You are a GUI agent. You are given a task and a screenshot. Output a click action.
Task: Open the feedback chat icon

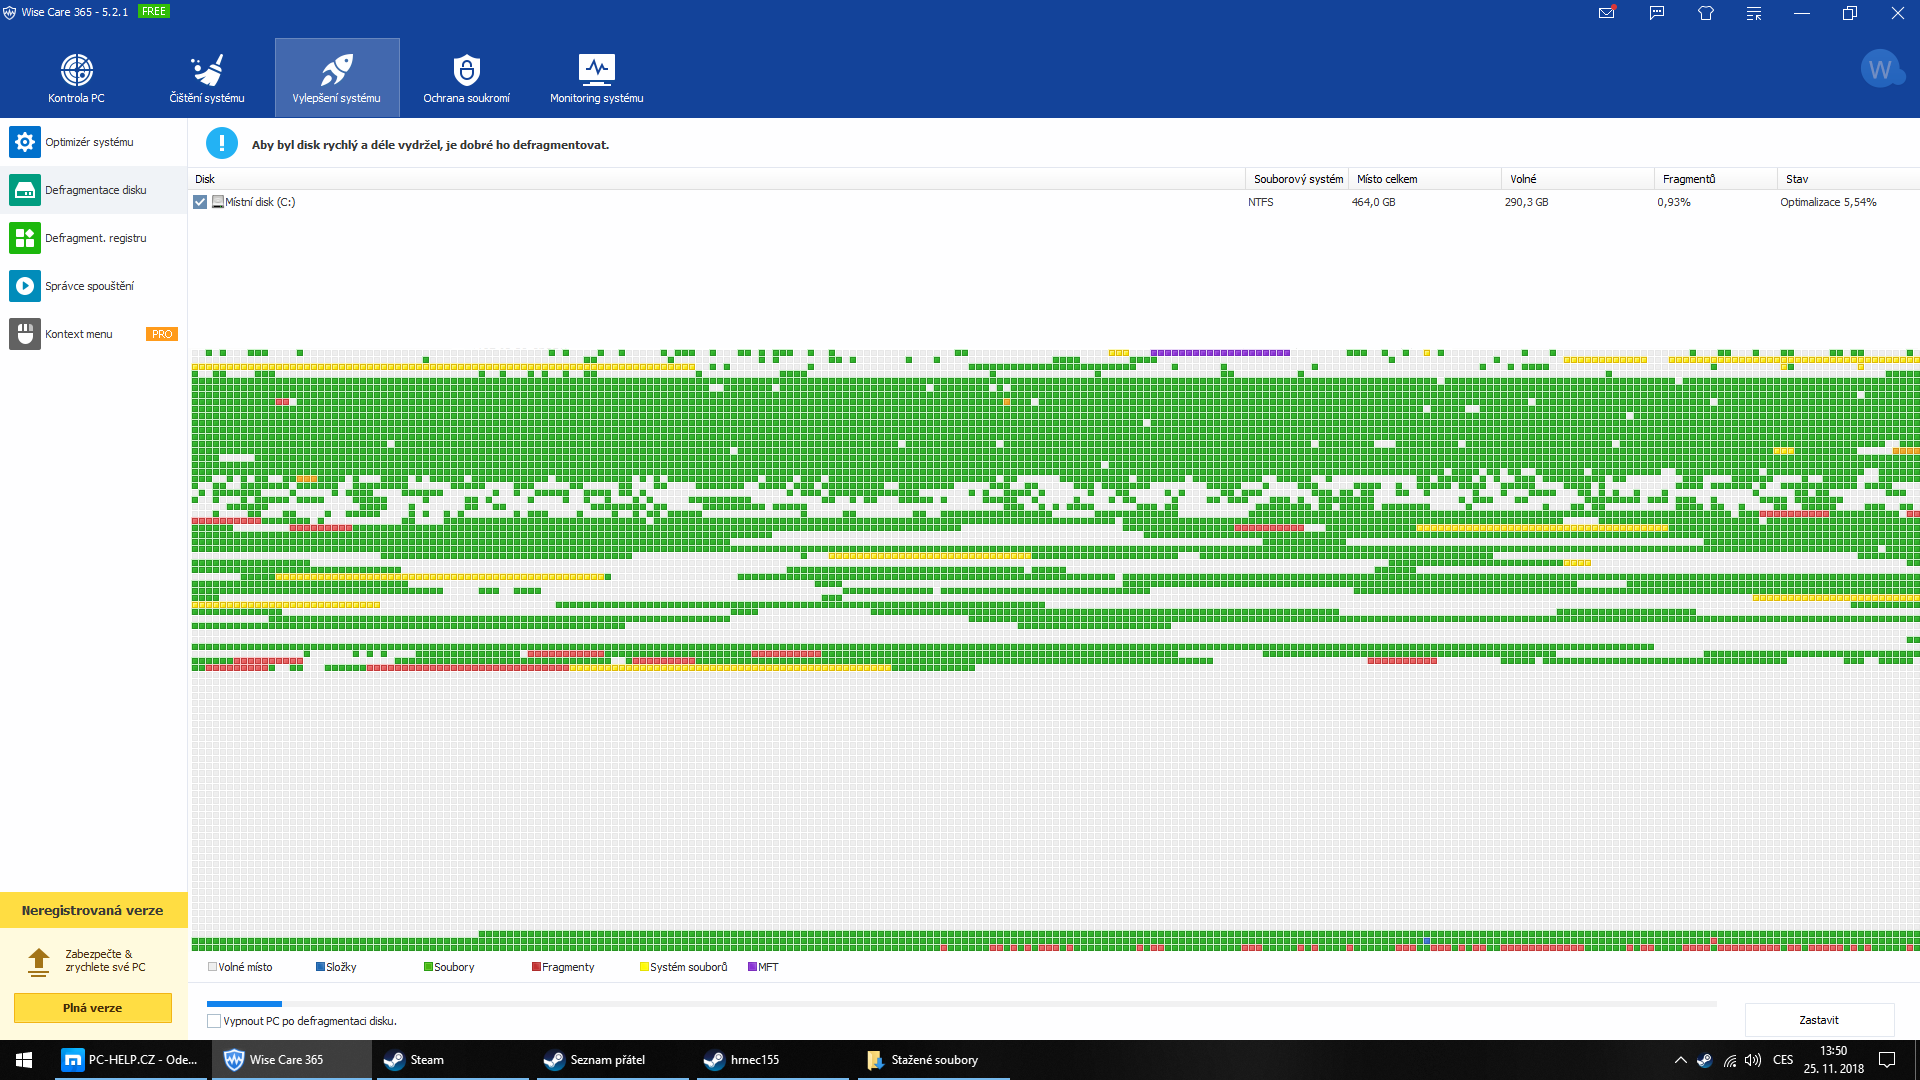tap(1657, 13)
